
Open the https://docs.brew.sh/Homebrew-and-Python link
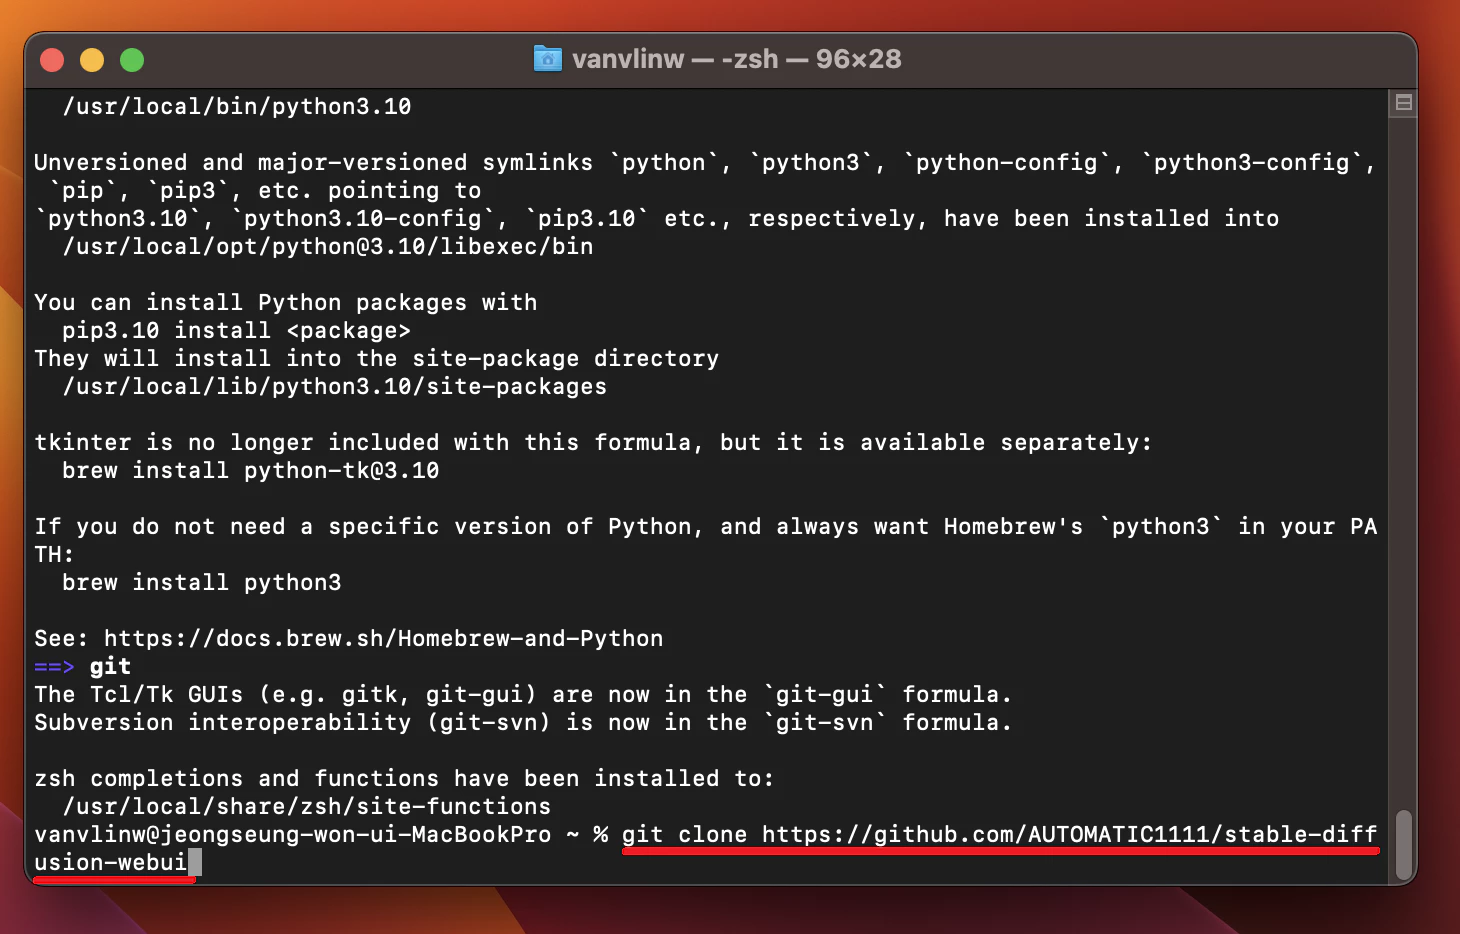coord(384,638)
